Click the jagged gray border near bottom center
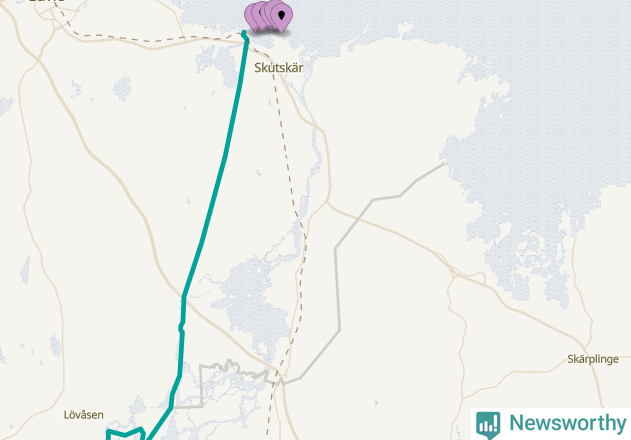 233,367
